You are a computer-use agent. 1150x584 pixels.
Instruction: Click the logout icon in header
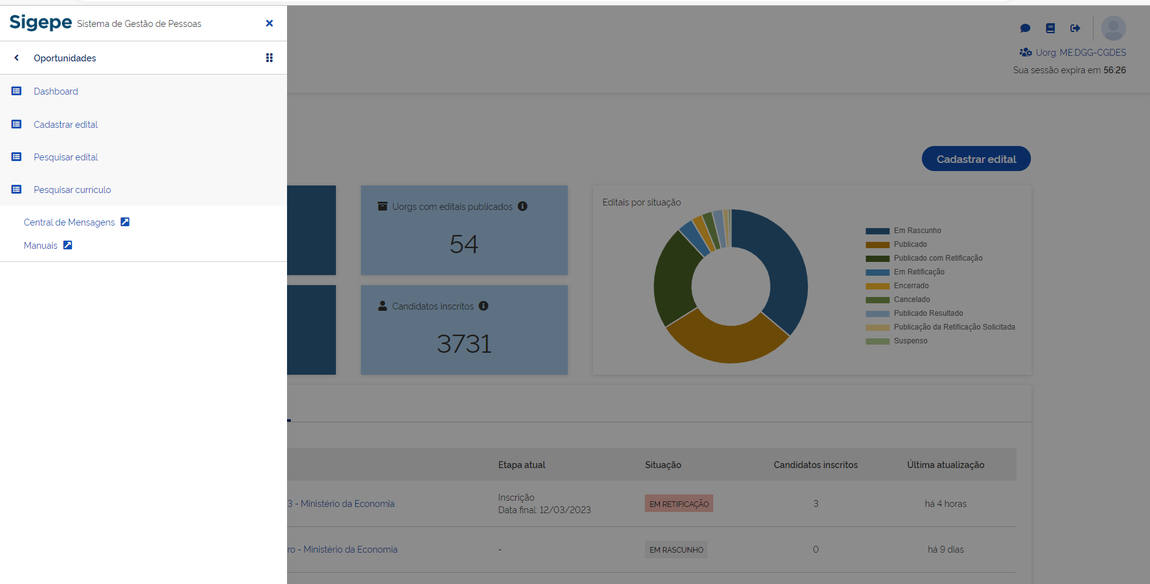tap(1075, 28)
